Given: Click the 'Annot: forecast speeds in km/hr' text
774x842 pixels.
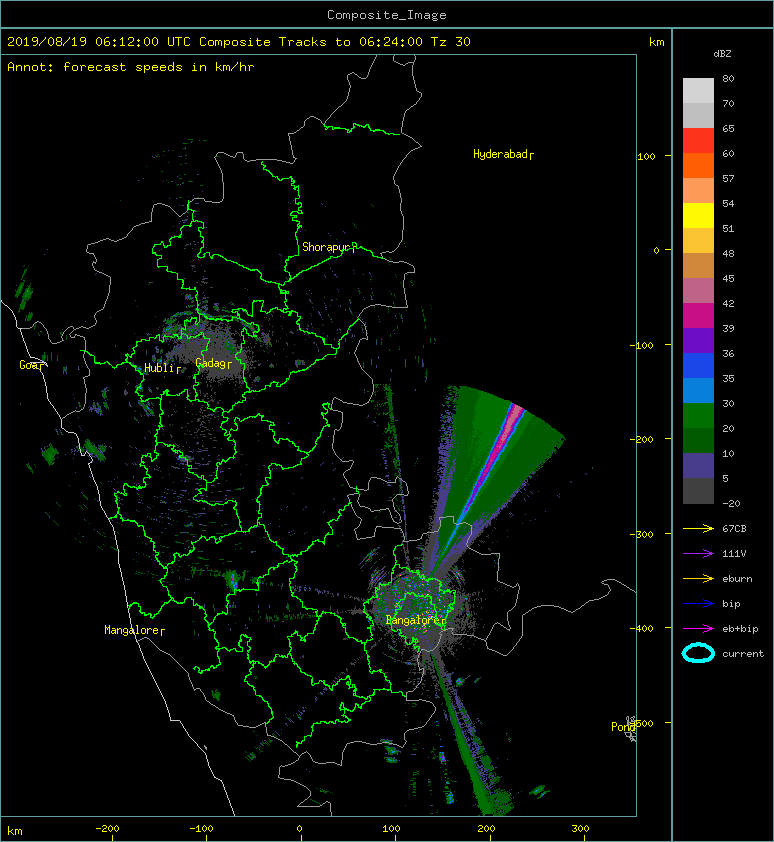Looking at the screenshot, I should coord(131,67).
